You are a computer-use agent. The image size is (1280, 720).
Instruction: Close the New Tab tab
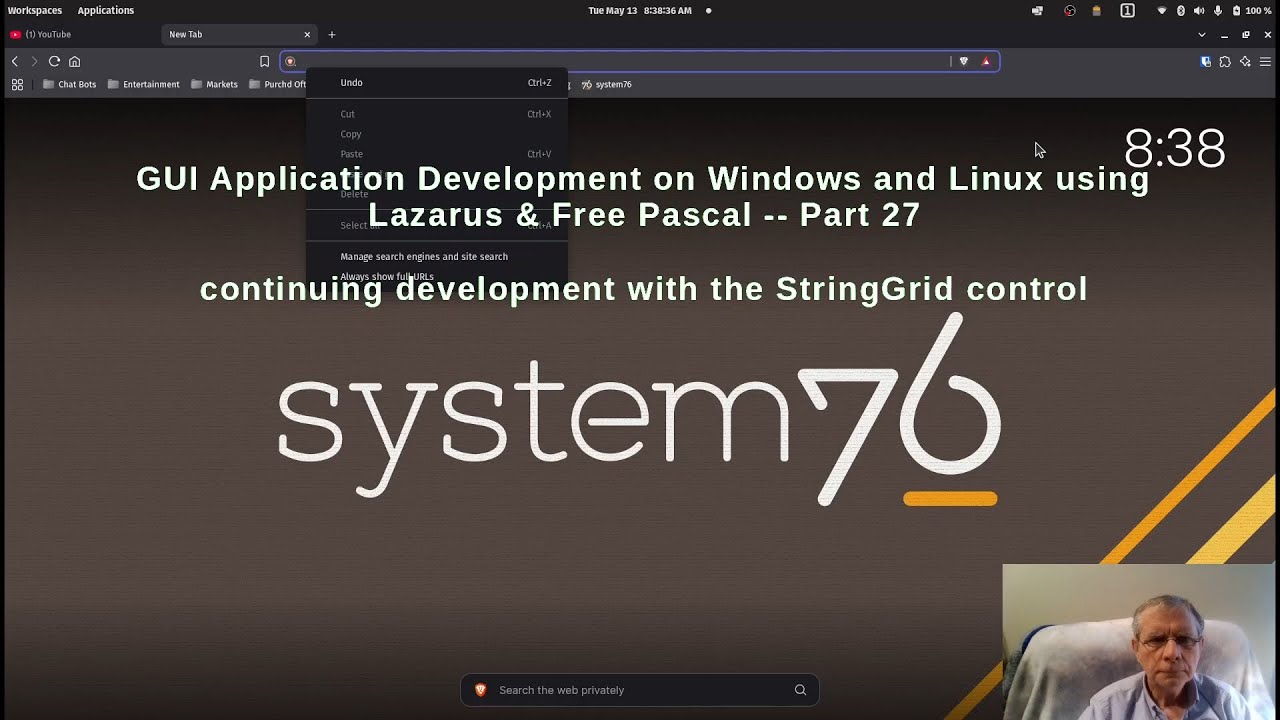307,34
